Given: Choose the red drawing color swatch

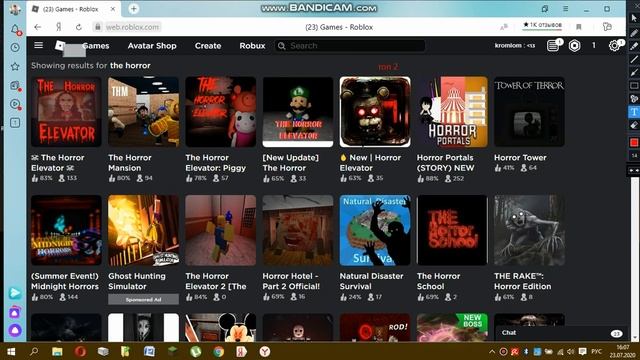Looking at the screenshot, I should (634, 142).
